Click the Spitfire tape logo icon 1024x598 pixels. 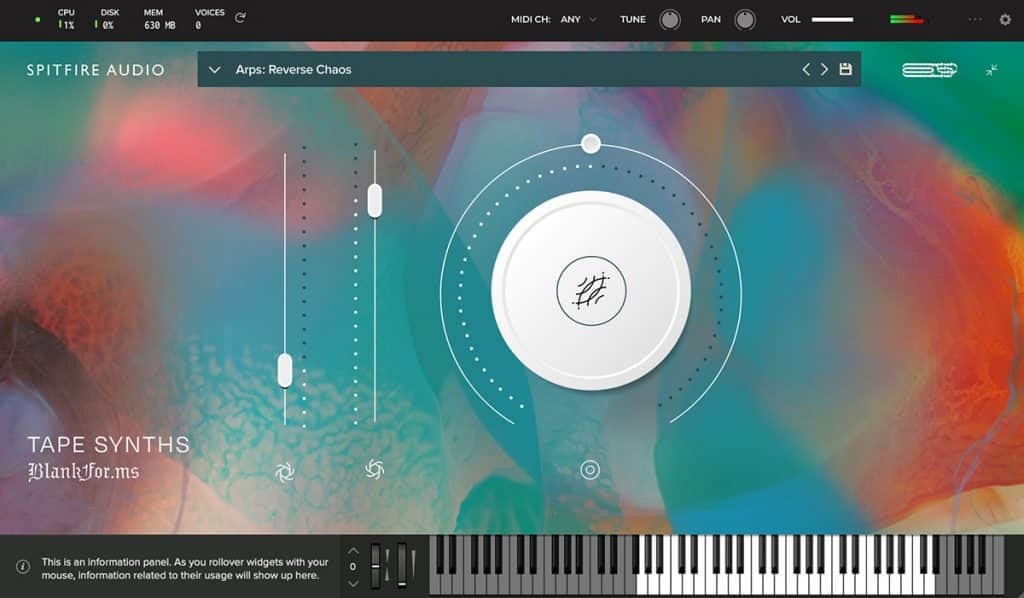coord(929,69)
